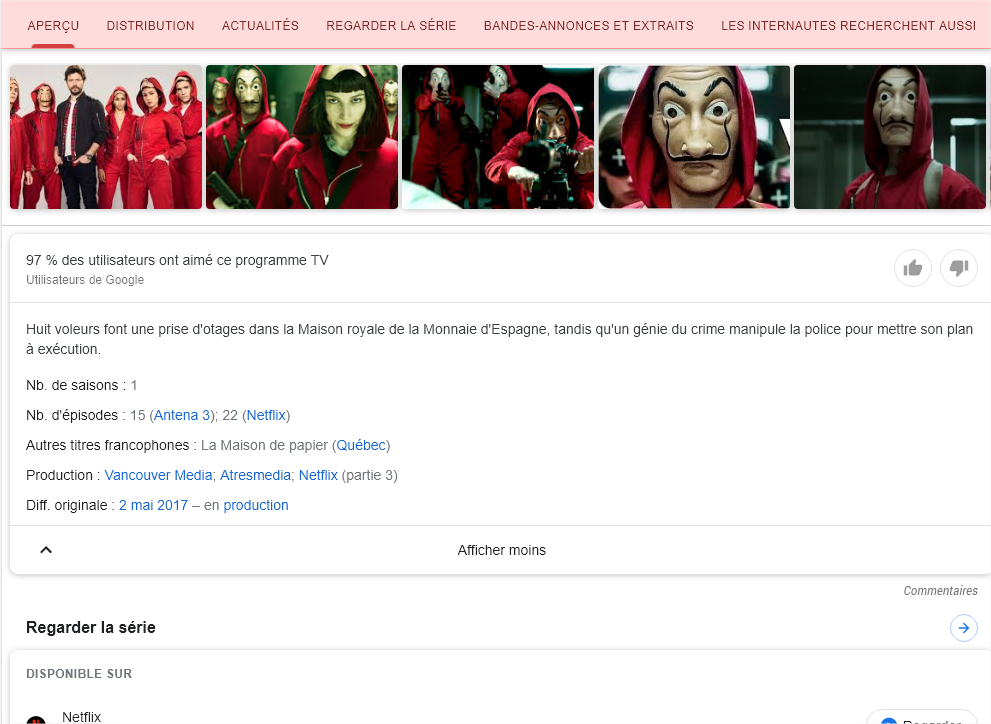Open the Actualités tab

[260, 26]
